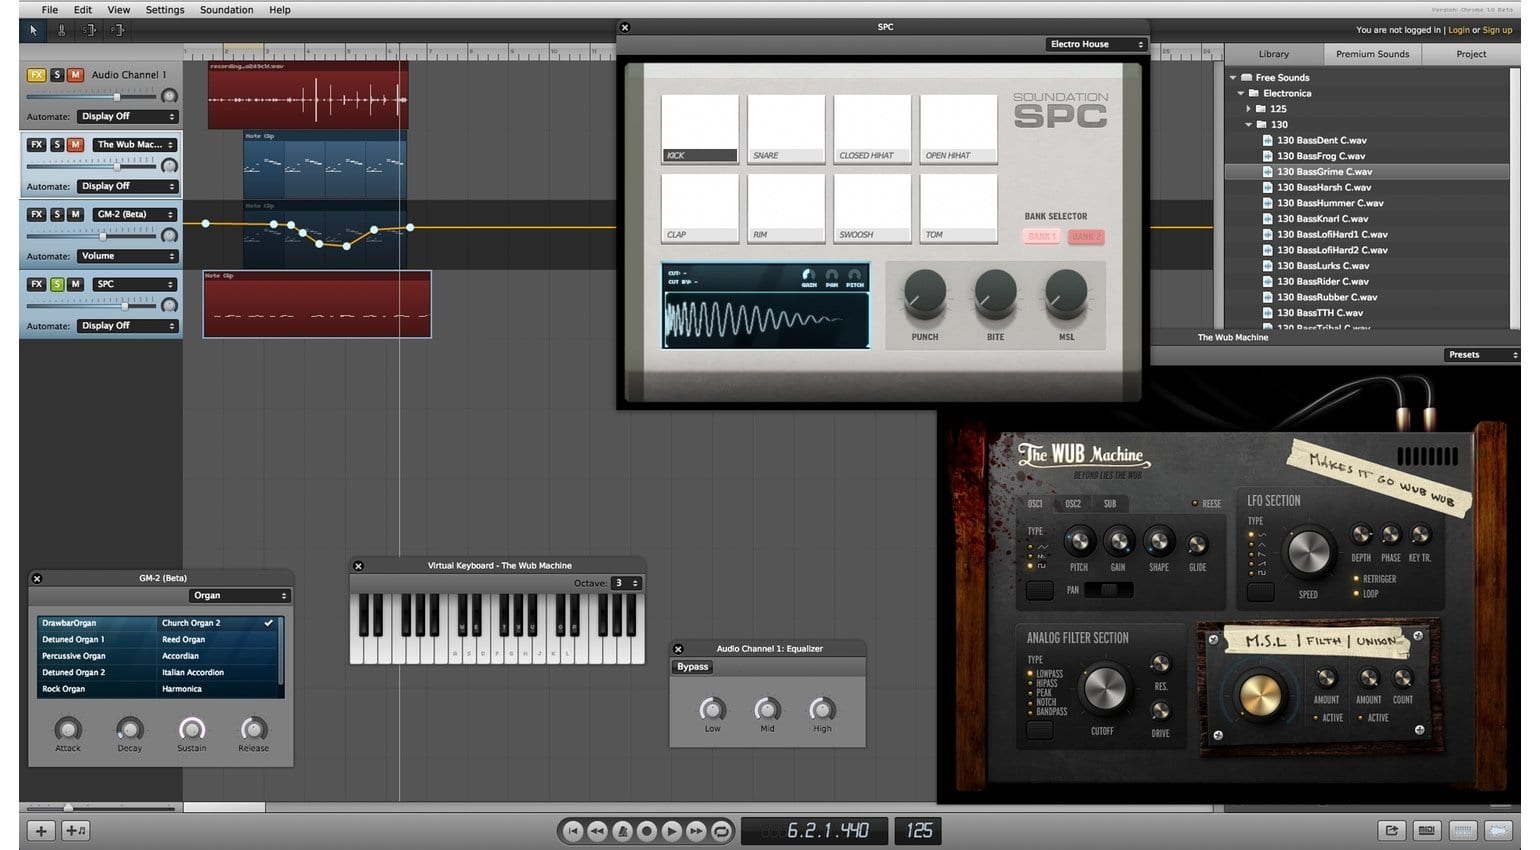
Task: Start recording with the record button
Action: click(x=646, y=831)
